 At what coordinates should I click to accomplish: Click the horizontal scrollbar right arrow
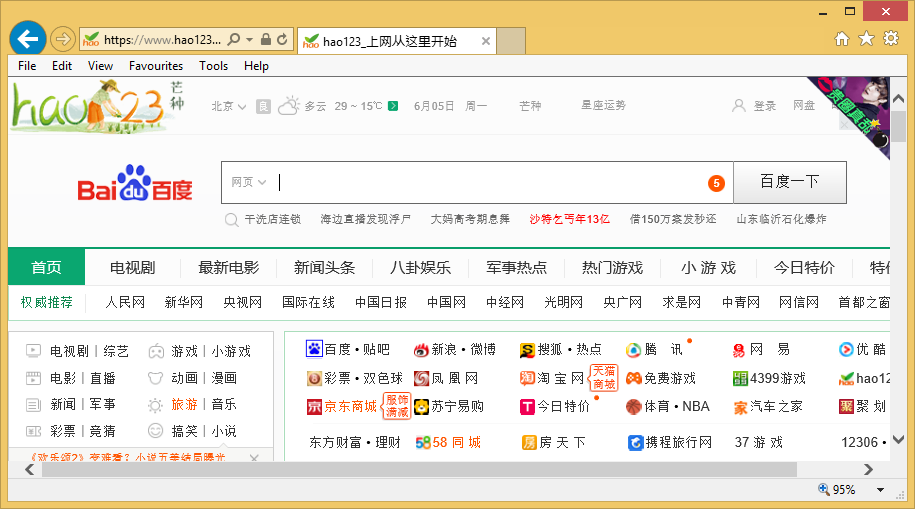pyautogui.click(x=868, y=469)
